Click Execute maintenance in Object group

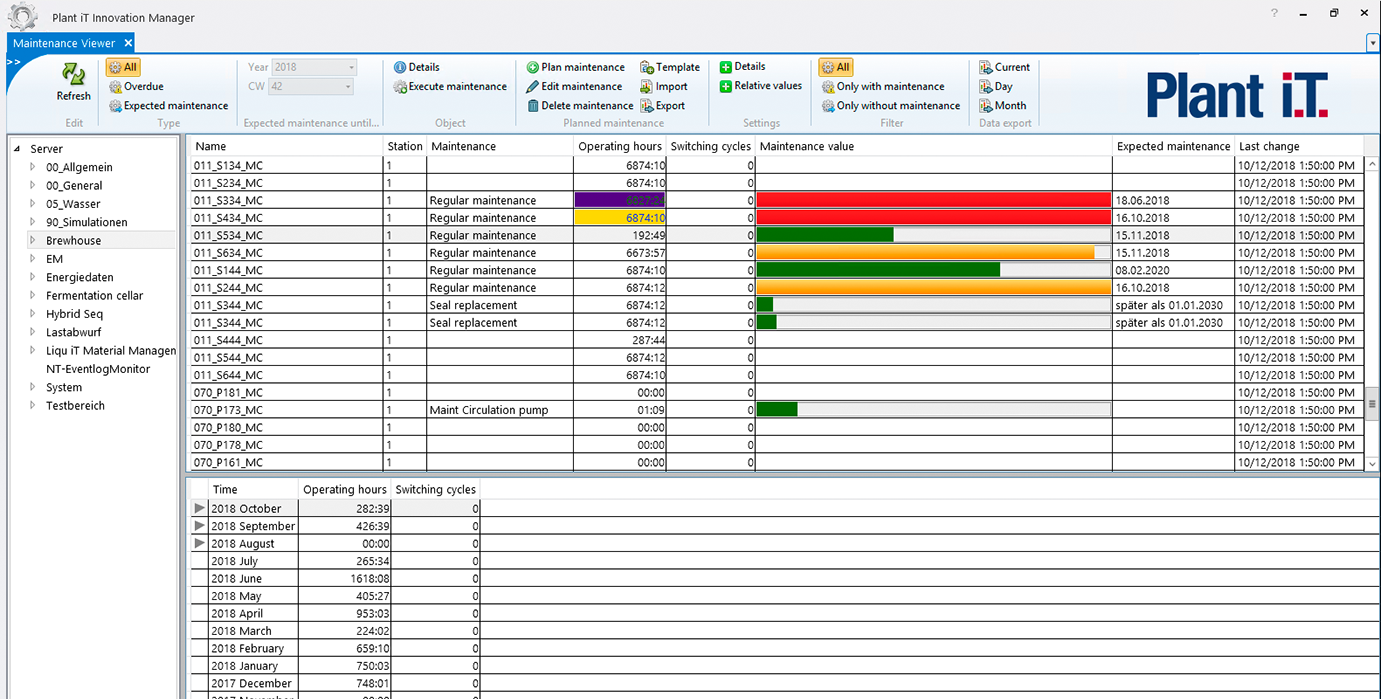[x=450, y=87]
